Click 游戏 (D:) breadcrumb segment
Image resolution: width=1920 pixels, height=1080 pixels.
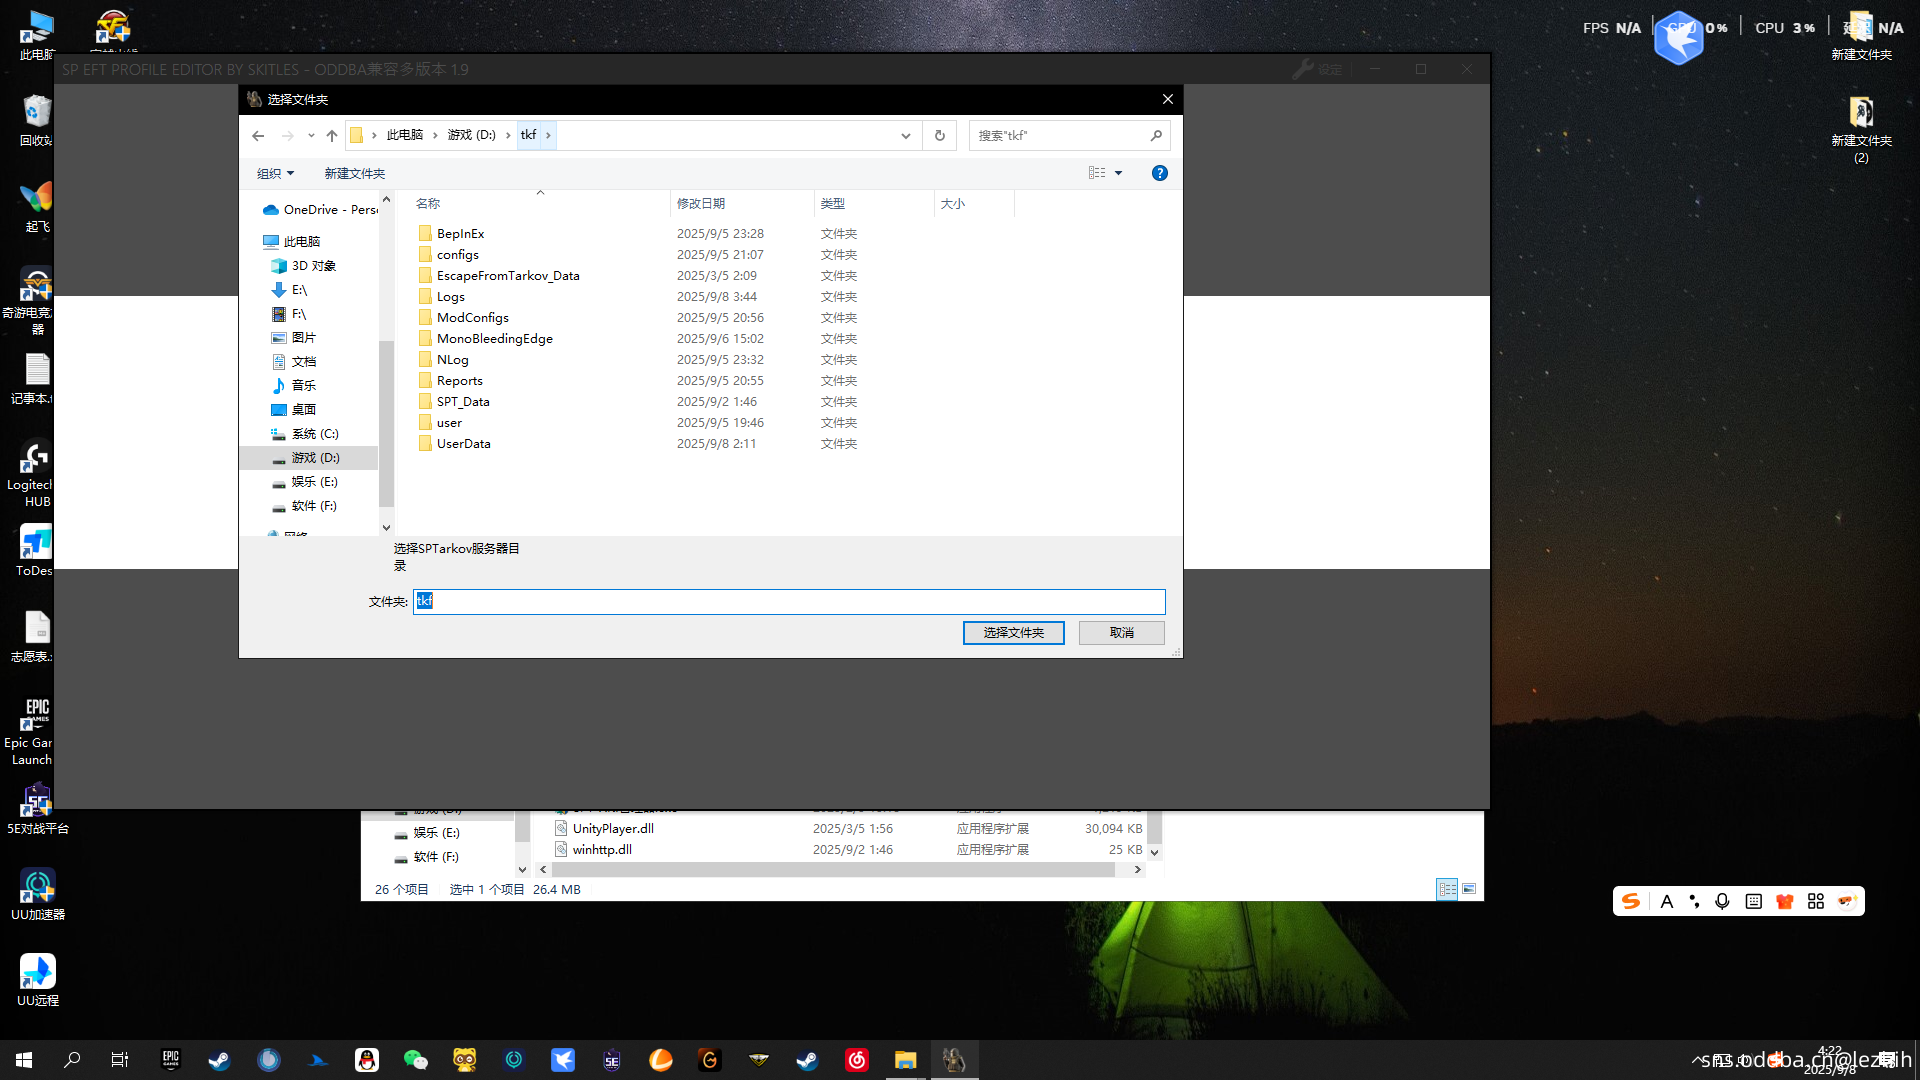click(471, 135)
